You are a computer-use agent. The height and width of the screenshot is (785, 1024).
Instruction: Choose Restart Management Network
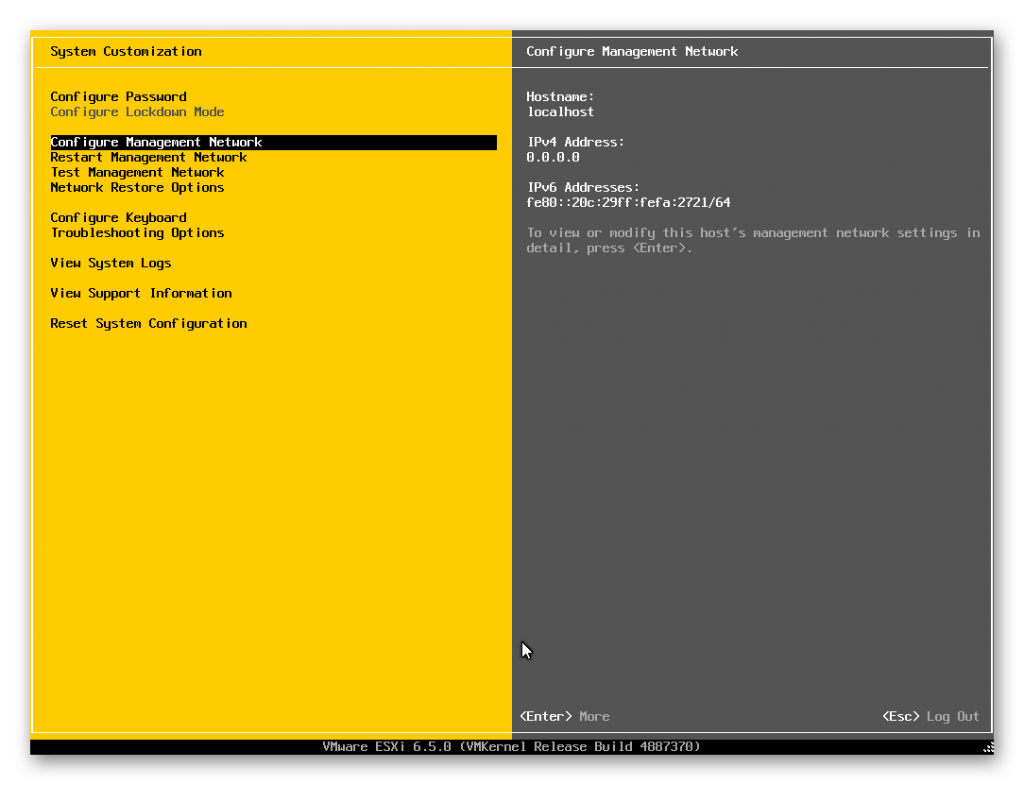coord(148,157)
